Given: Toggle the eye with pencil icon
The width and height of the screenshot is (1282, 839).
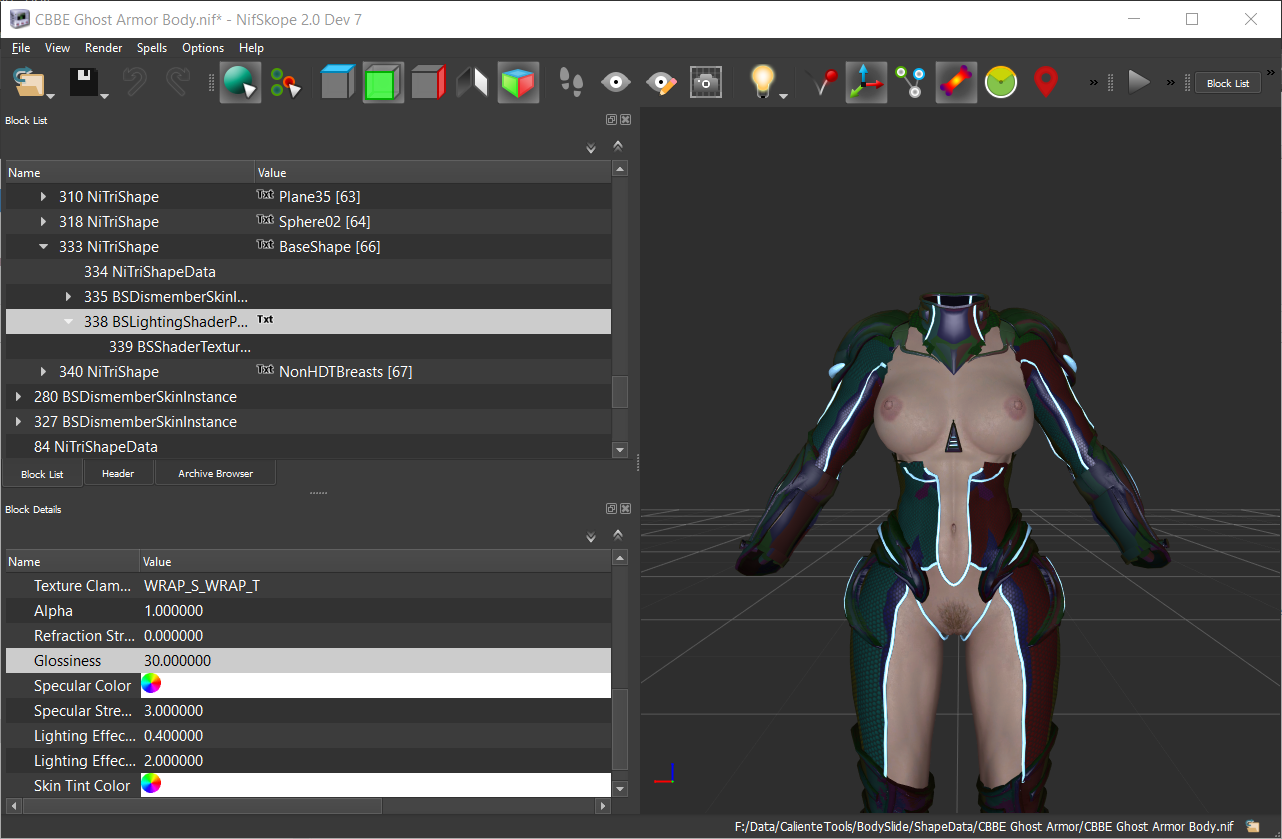Looking at the screenshot, I should click(x=661, y=83).
